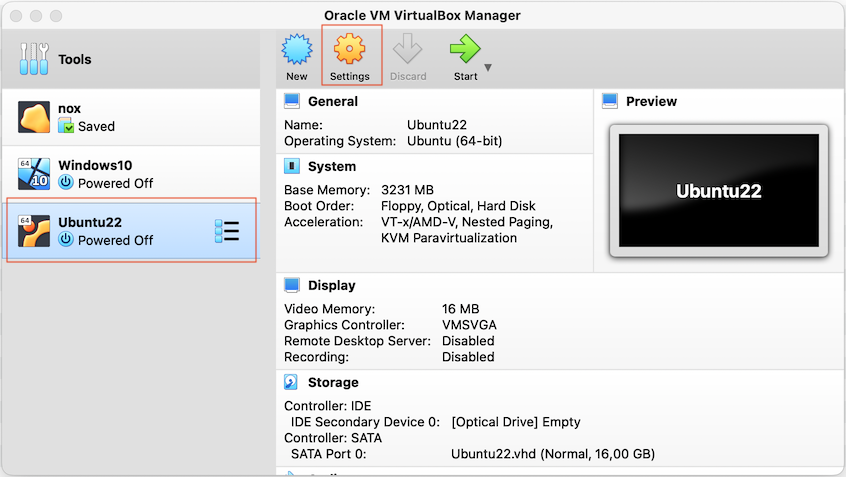The height and width of the screenshot is (477, 846).
Task: Open the Start button dropdown arrow
Action: coord(488,68)
